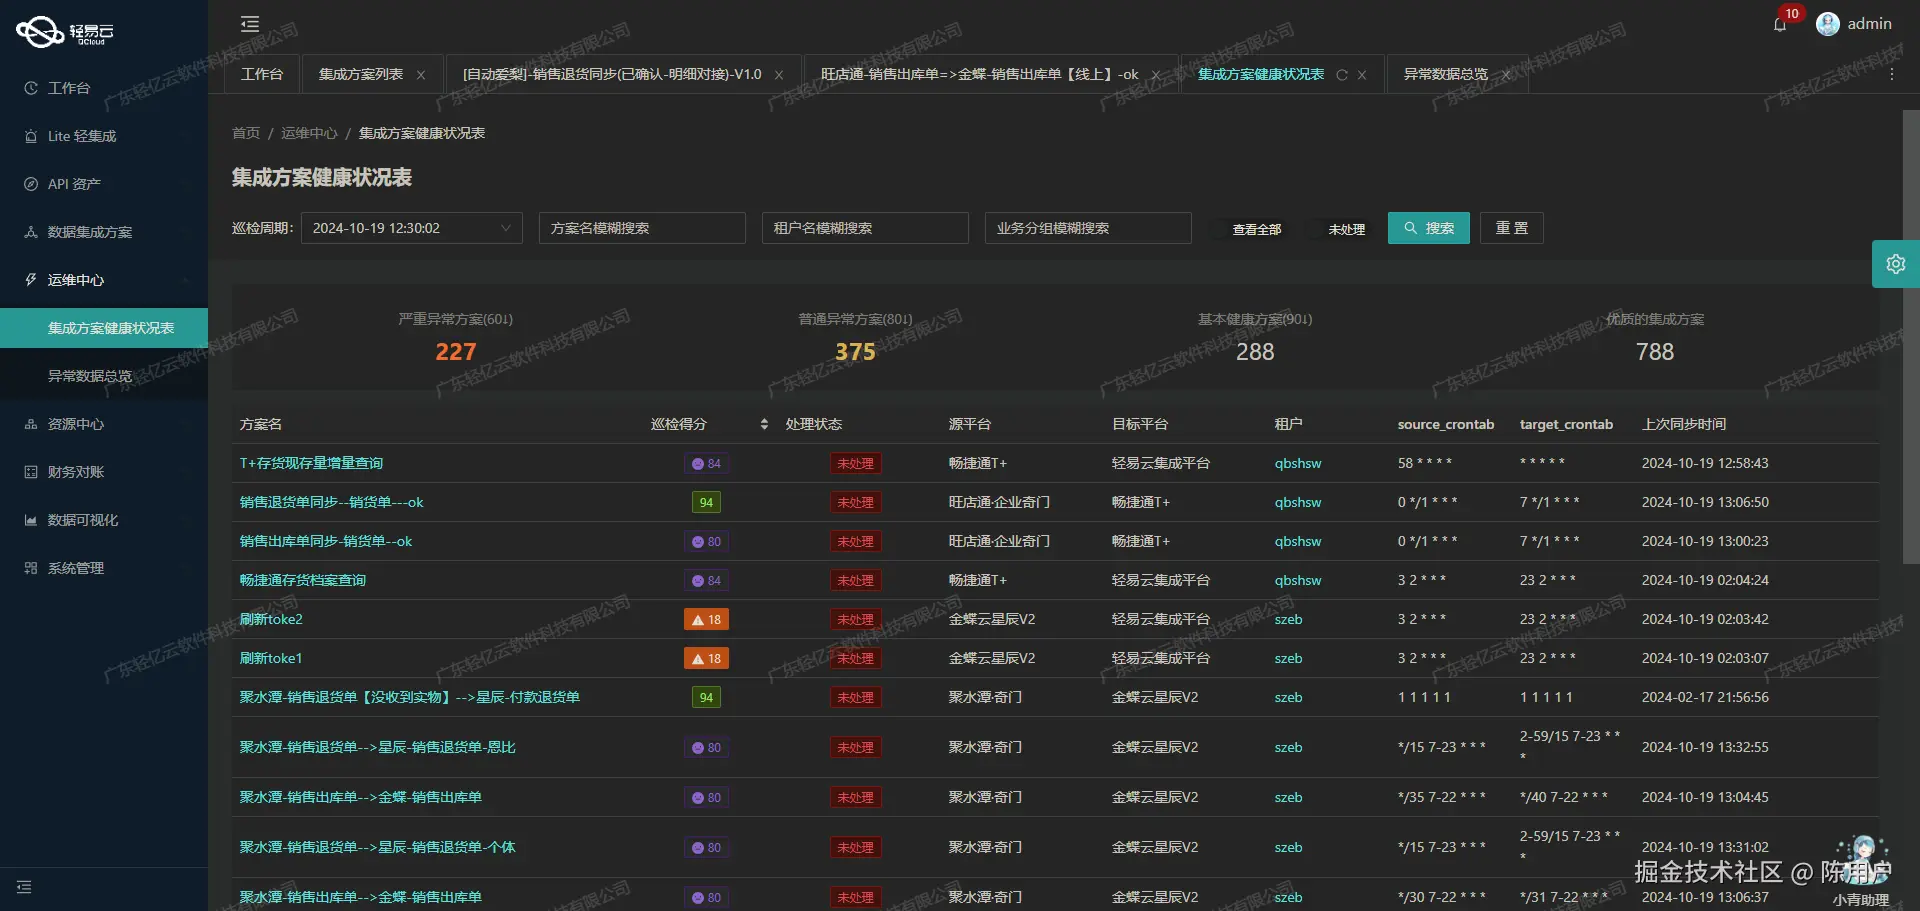Screen dimensions: 1920x911
Task: Open the 巡检周期 date dropdown
Action: pyautogui.click(x=411, y=227)
